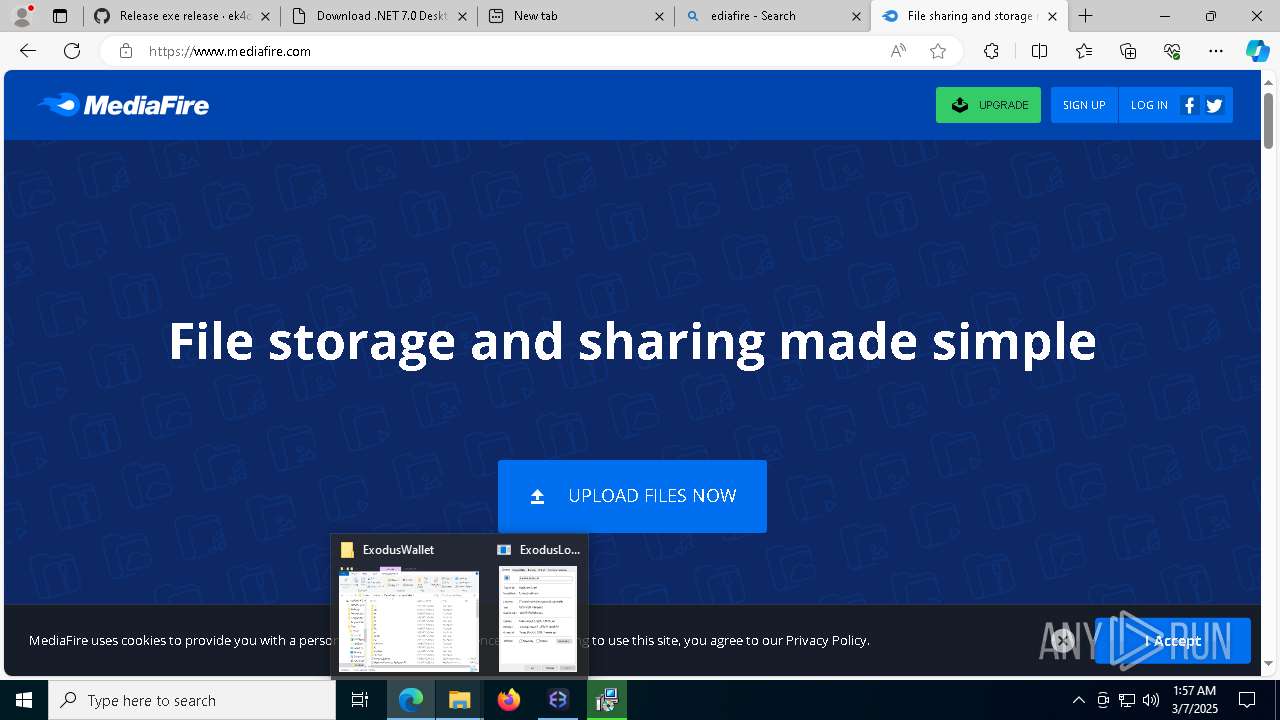Open Copilot sidebar

[1257, 51]
